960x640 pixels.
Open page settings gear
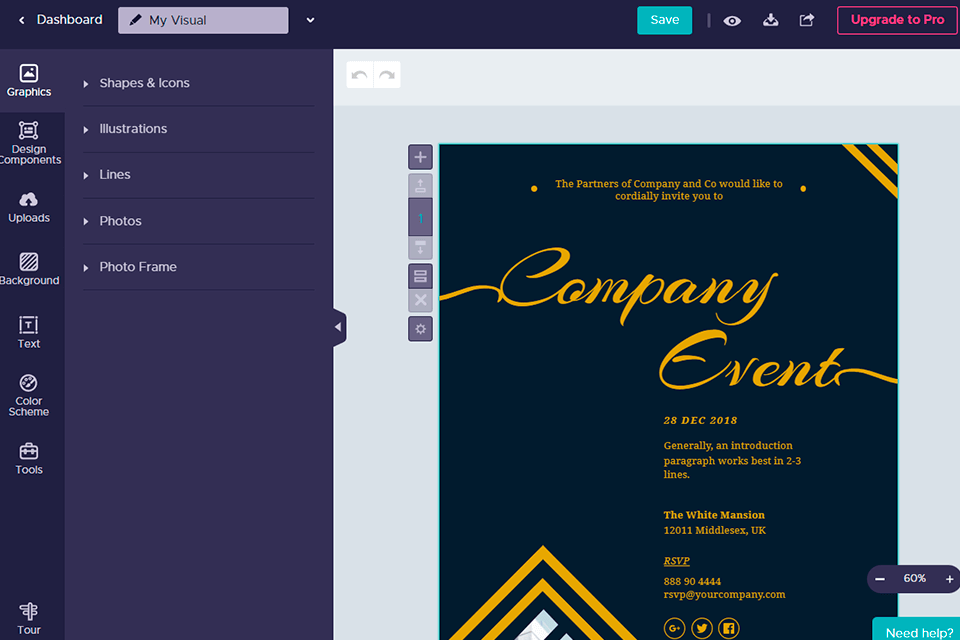click(420, 329)
